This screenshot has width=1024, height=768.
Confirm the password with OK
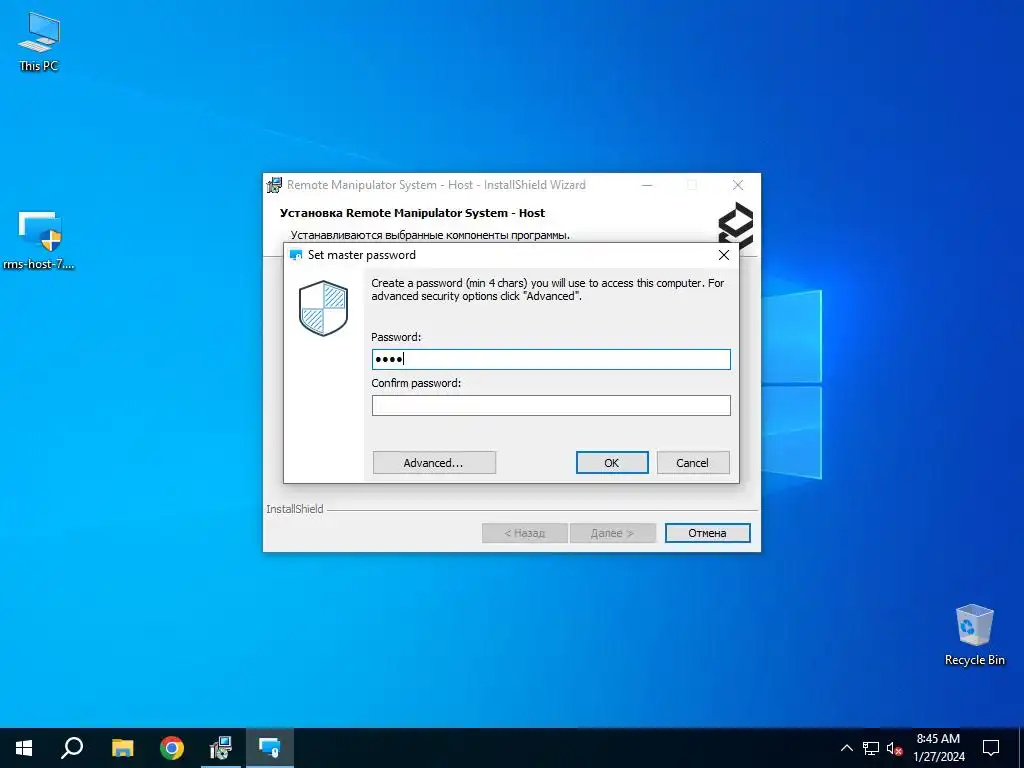click(x=612, y=463)
